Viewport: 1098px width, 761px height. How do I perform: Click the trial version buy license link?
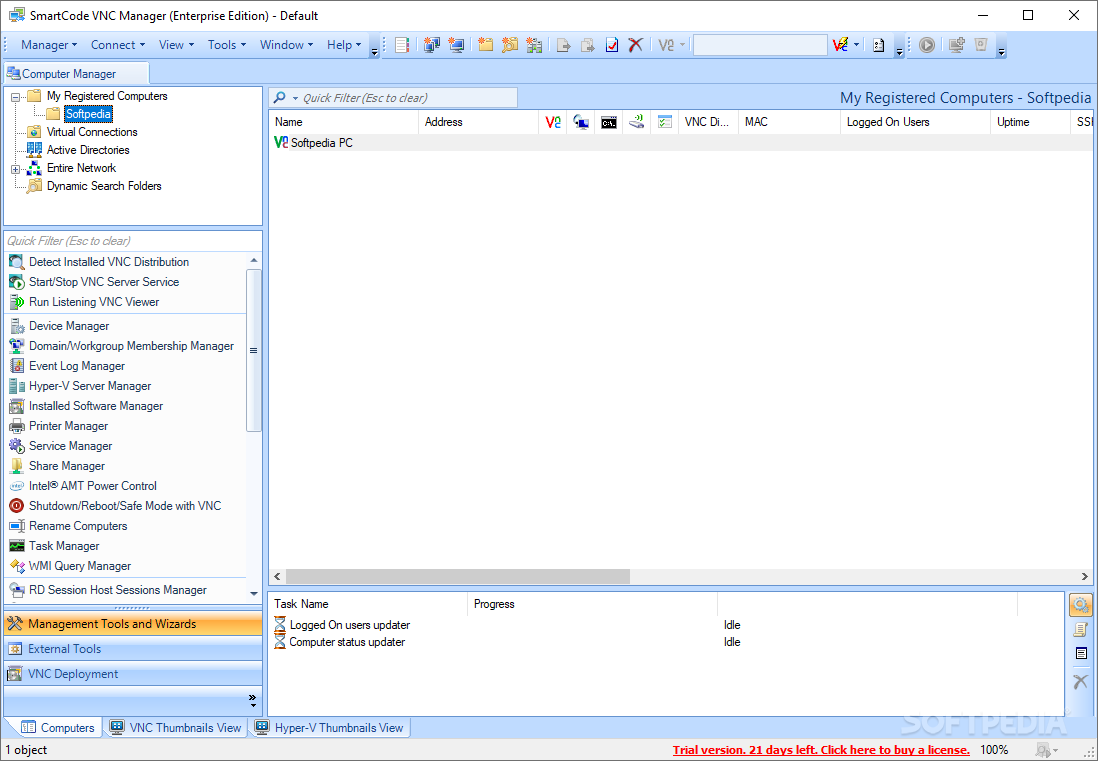point(821,750)
